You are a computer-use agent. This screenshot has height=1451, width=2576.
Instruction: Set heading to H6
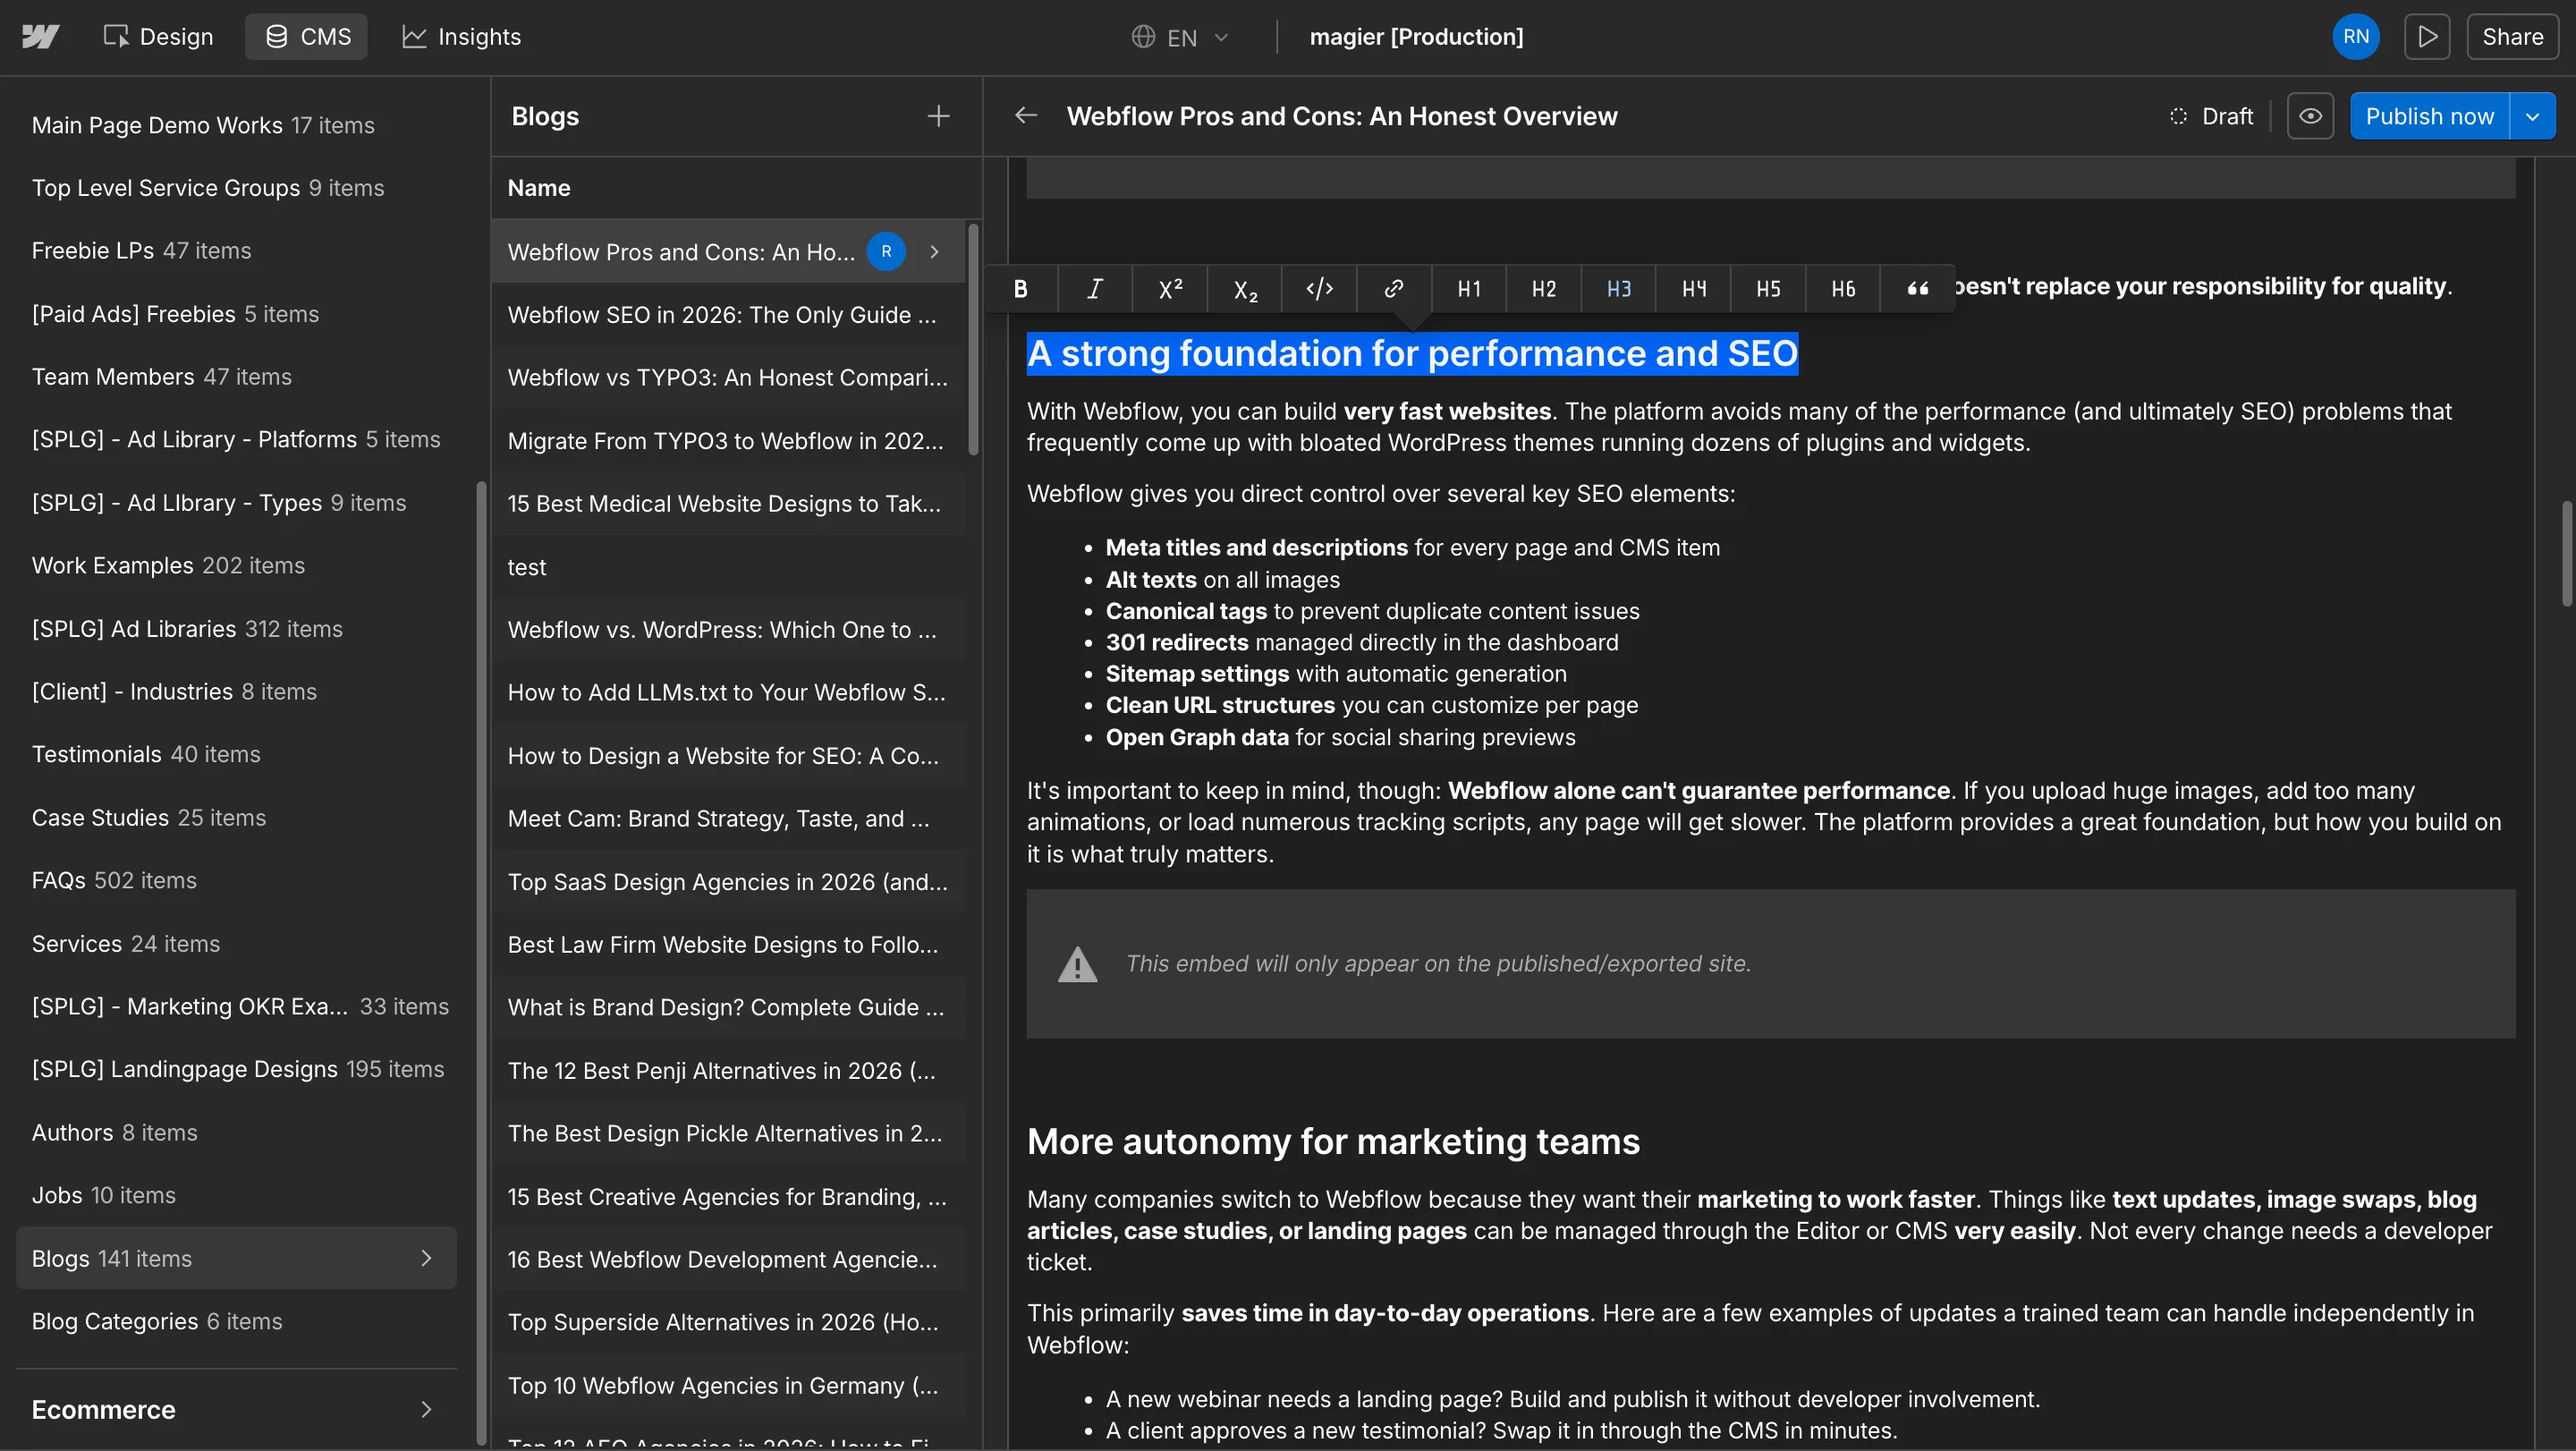(1843, 289)
